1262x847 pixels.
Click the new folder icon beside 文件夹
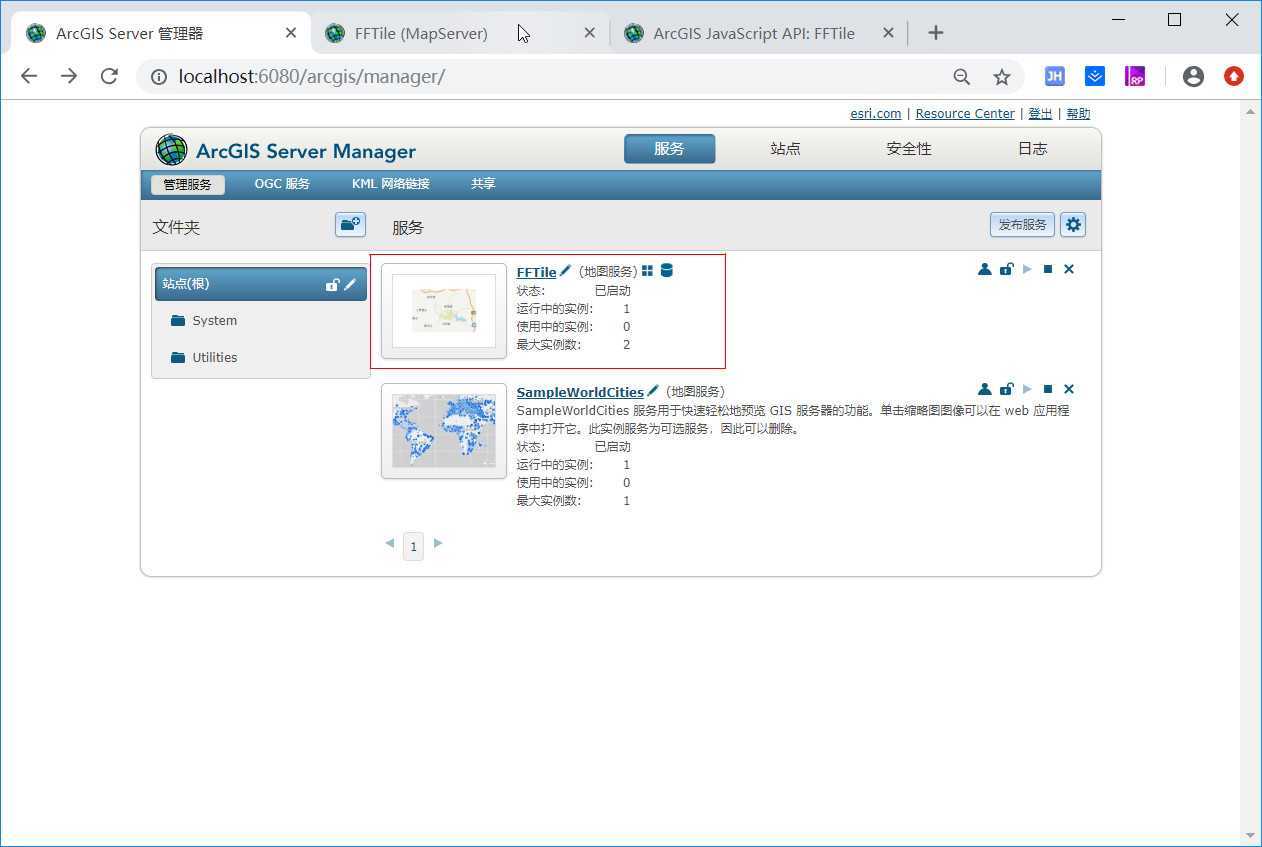coord(350,225)
